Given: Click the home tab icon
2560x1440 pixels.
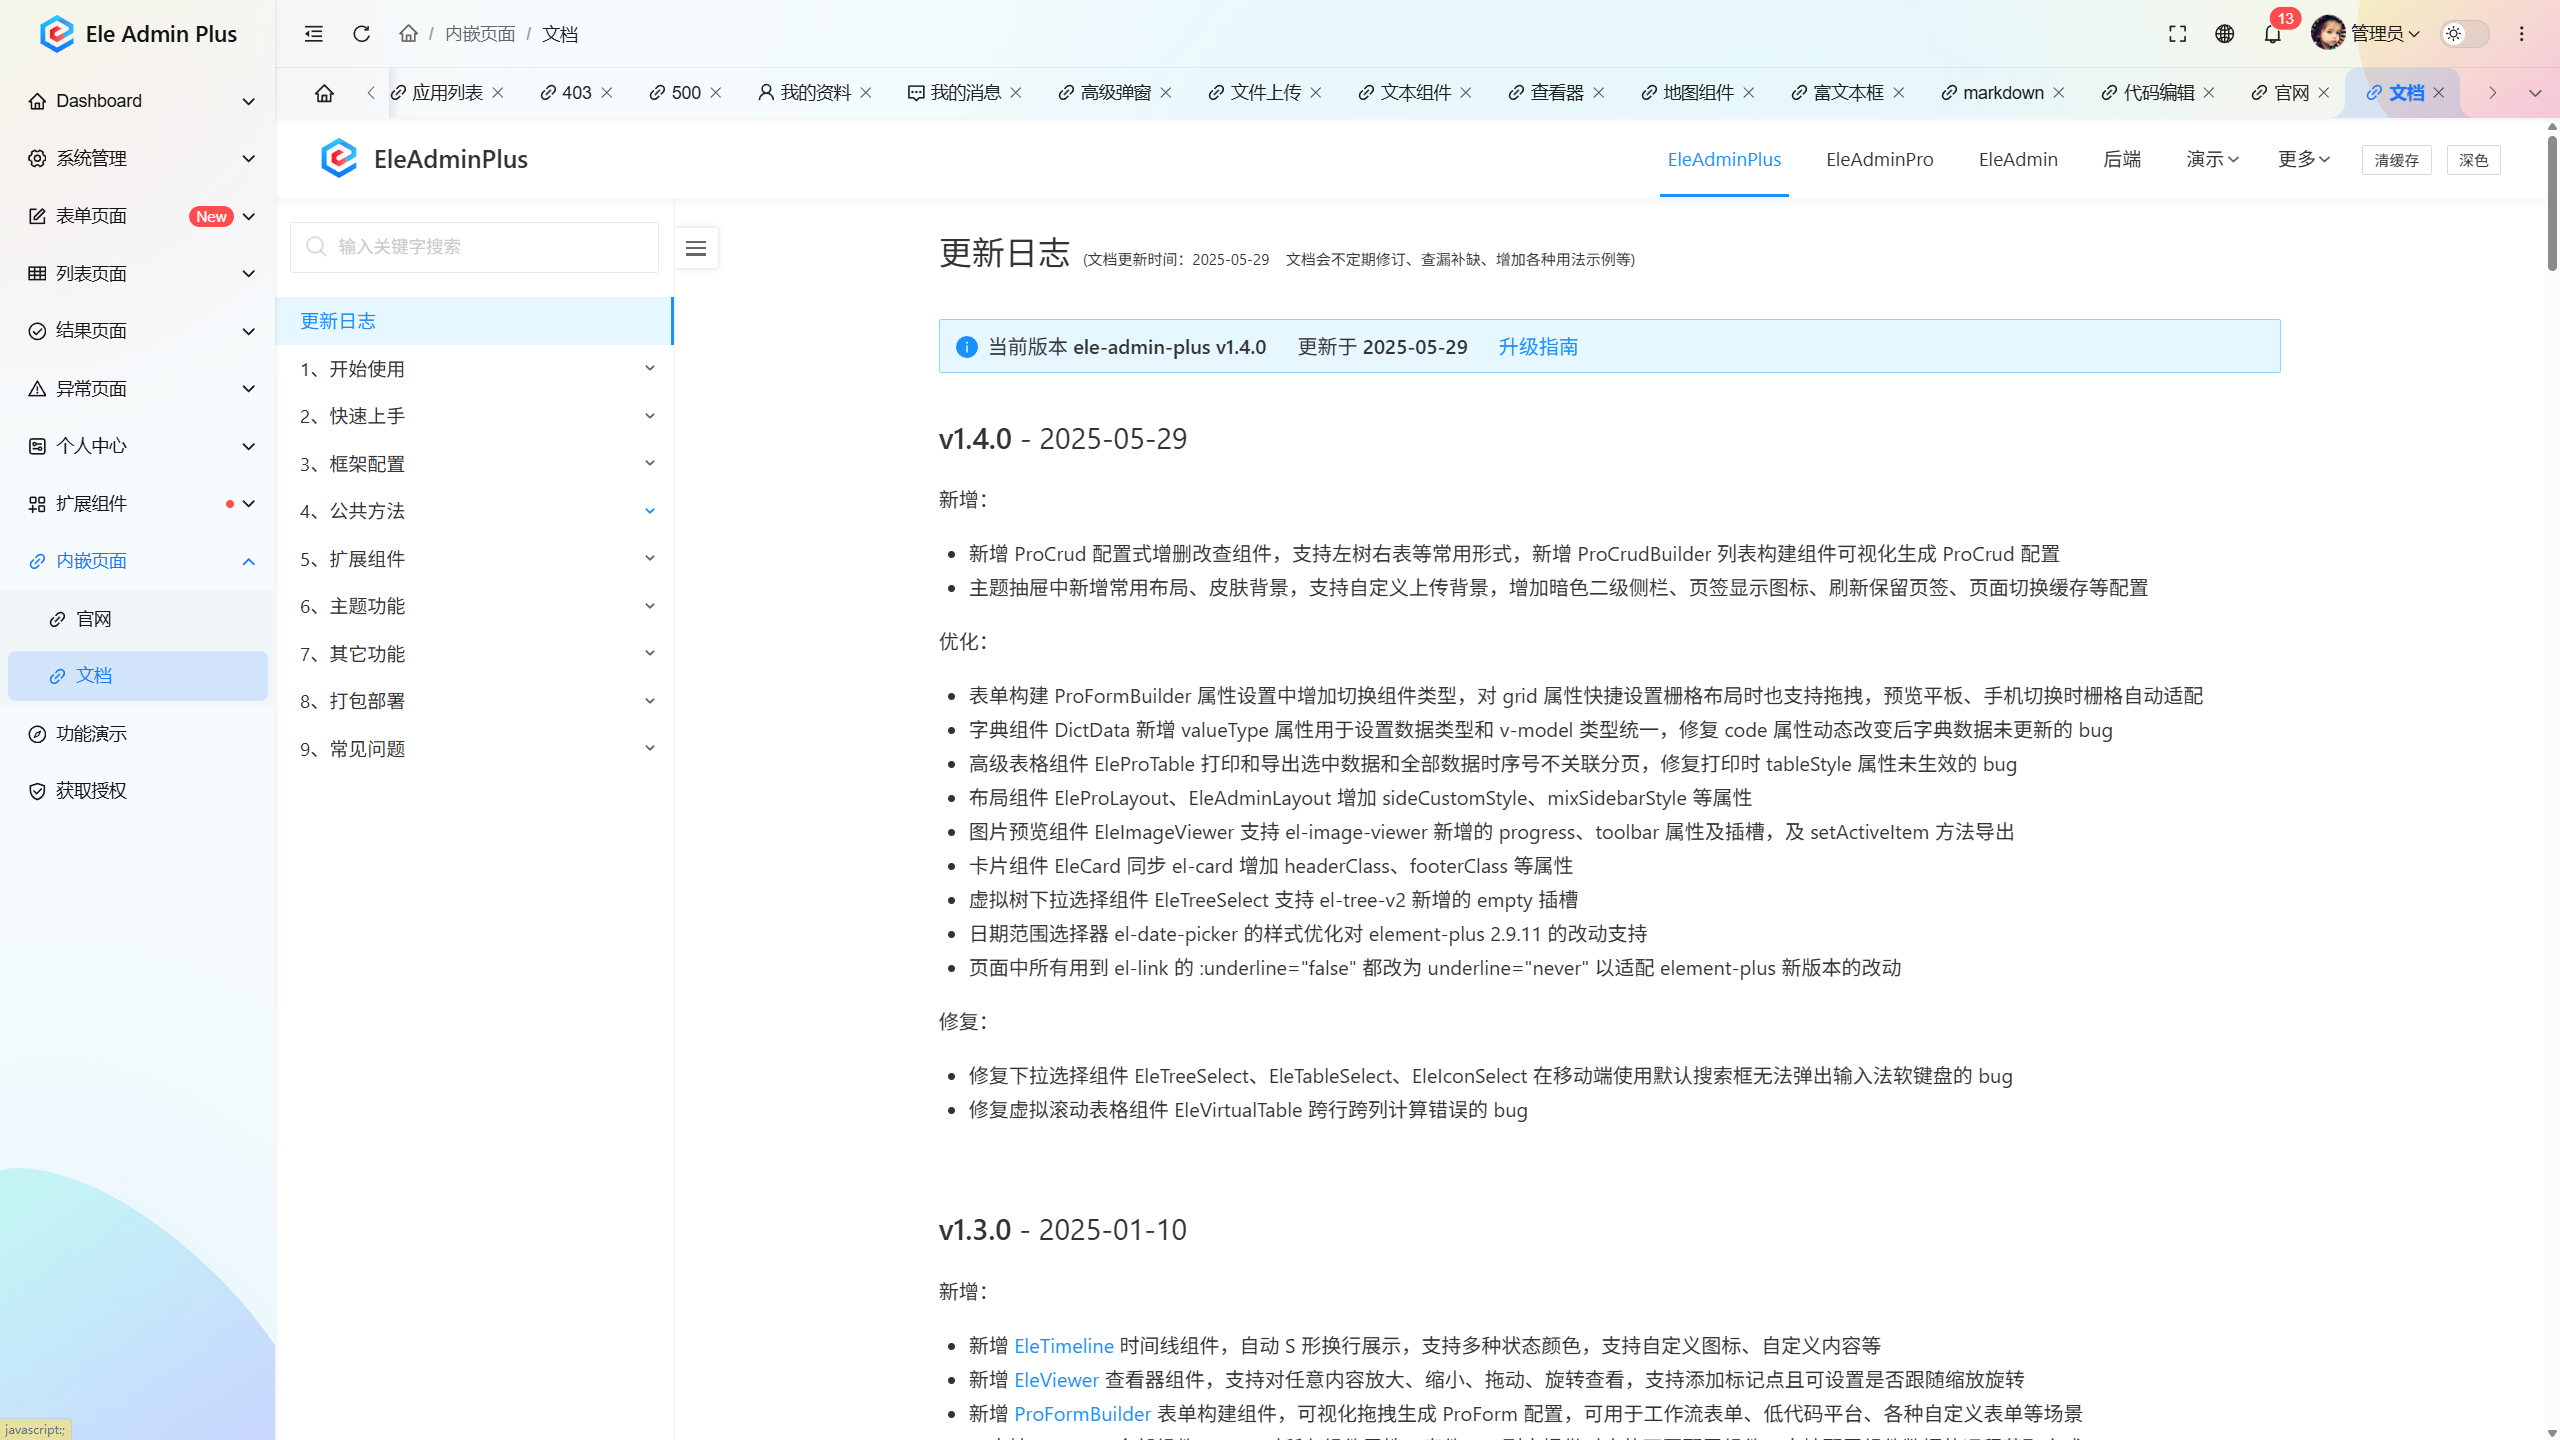Looking at the screenshot, I should coord(324,93).
